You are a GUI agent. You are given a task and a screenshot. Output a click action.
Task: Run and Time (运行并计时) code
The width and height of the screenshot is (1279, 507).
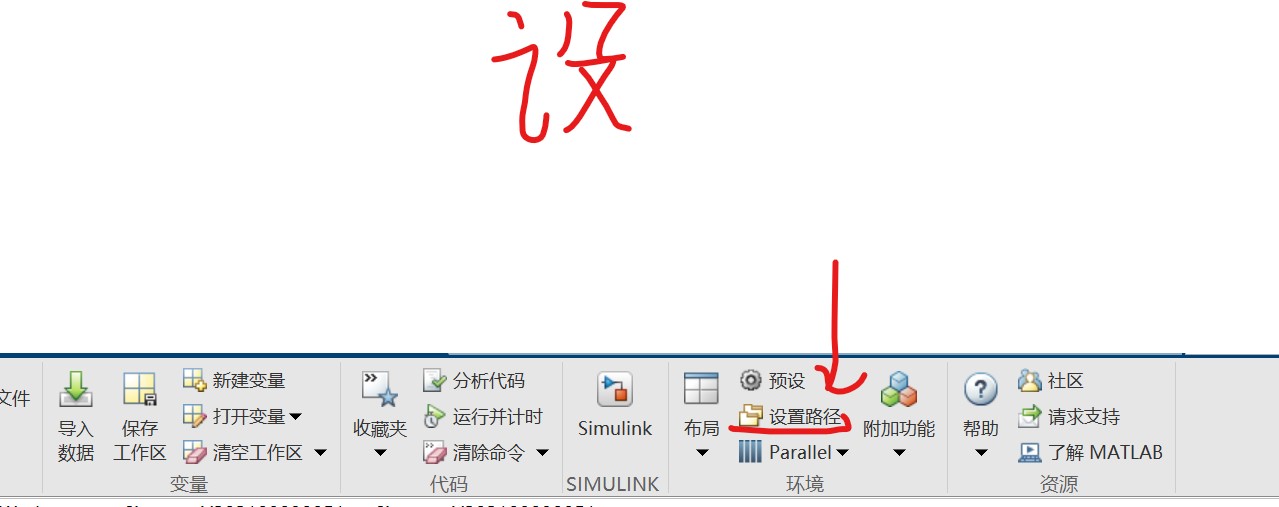point(483,416)
